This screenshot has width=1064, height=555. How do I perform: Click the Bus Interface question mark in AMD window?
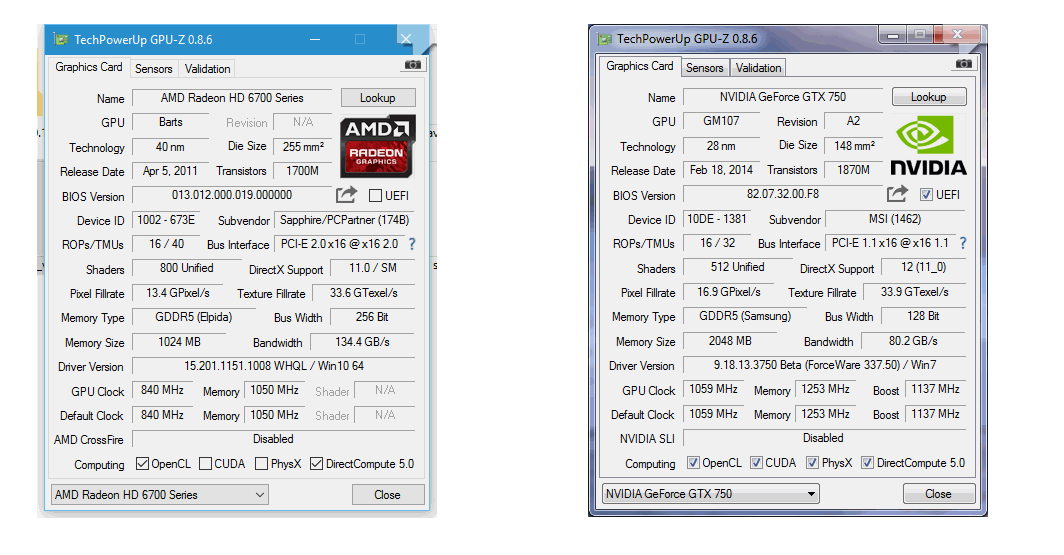coord(412,244)
